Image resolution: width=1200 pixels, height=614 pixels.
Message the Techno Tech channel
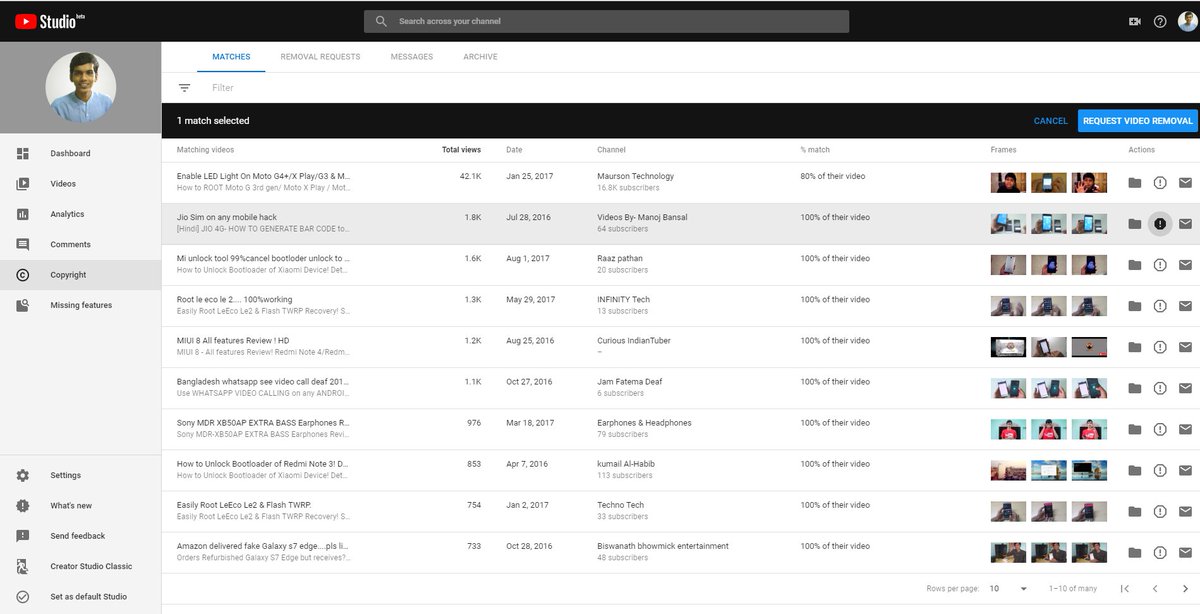click(1185, 511)
